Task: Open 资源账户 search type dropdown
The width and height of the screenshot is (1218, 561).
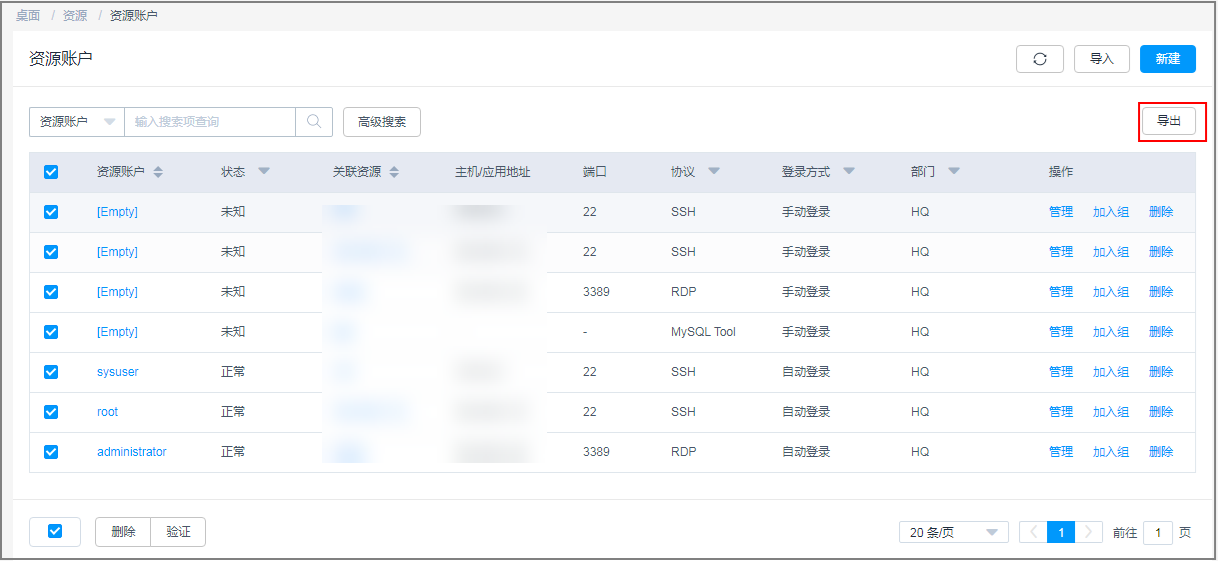Action: (77, 122)
